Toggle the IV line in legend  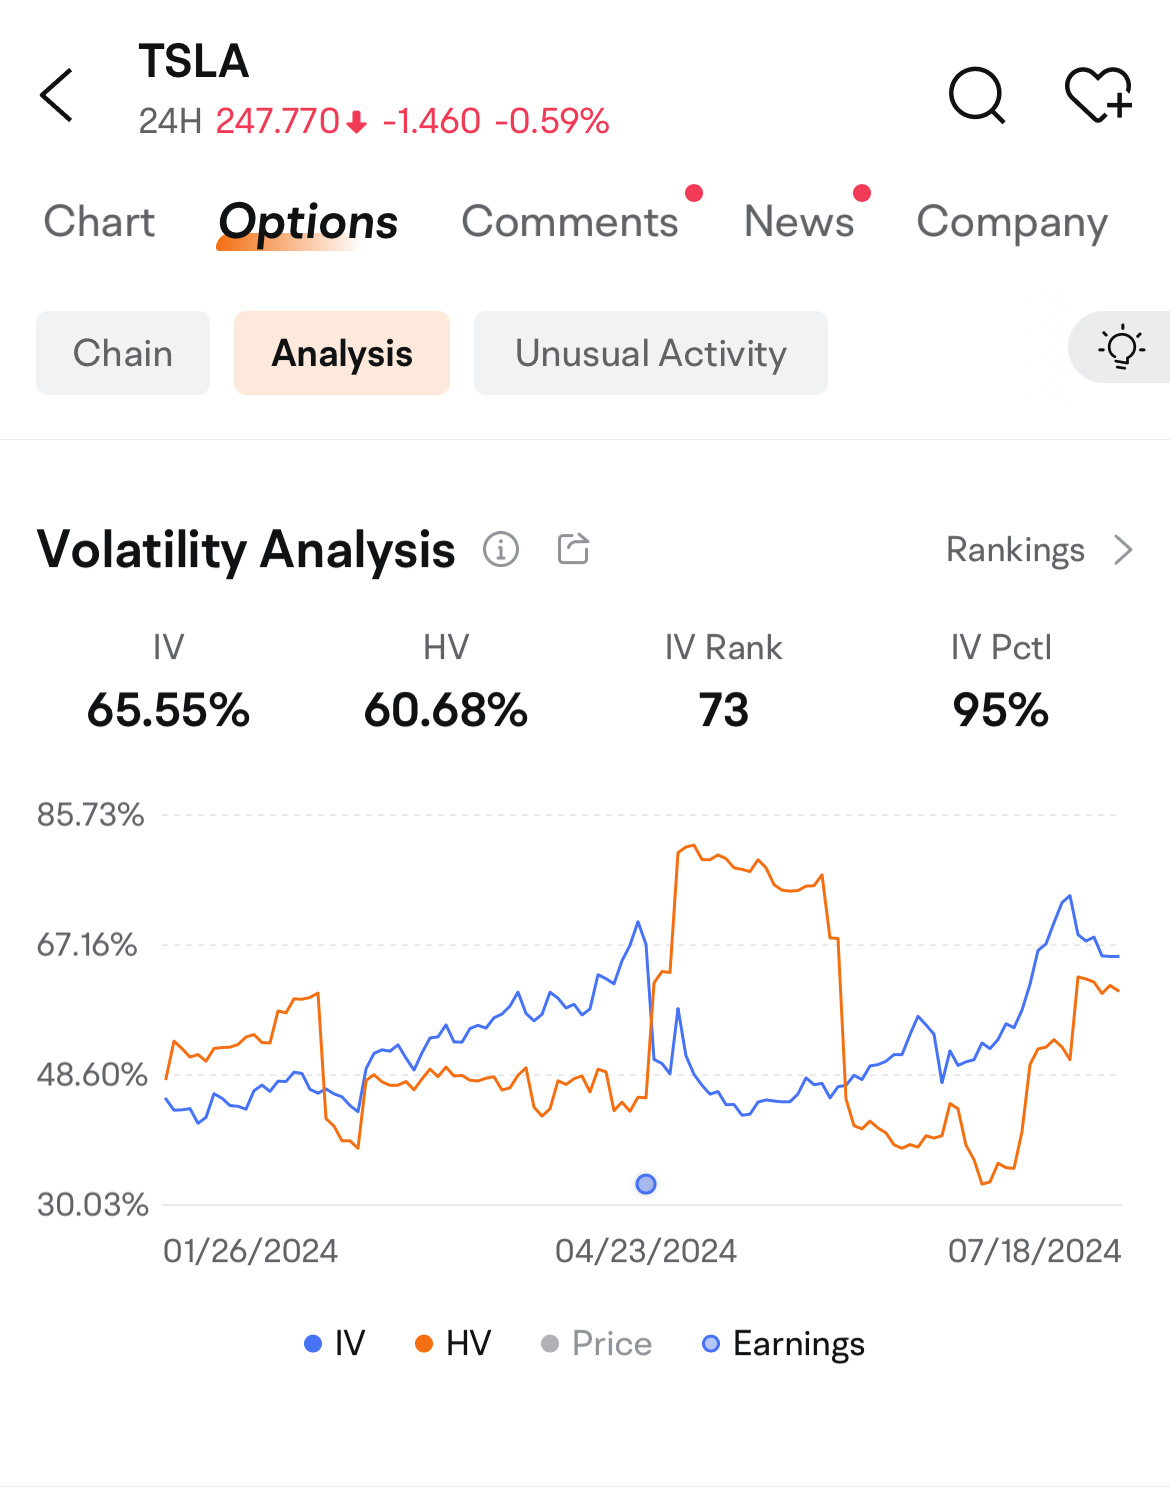point(335,1343)
